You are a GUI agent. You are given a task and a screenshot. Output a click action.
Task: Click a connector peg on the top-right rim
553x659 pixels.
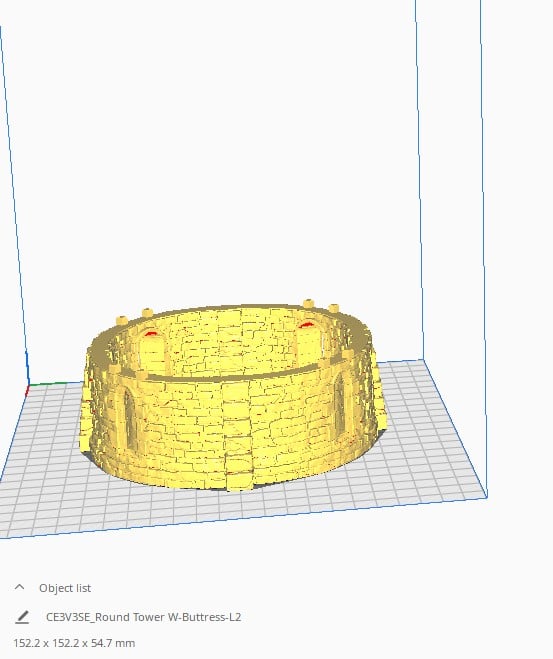point(309,303)
